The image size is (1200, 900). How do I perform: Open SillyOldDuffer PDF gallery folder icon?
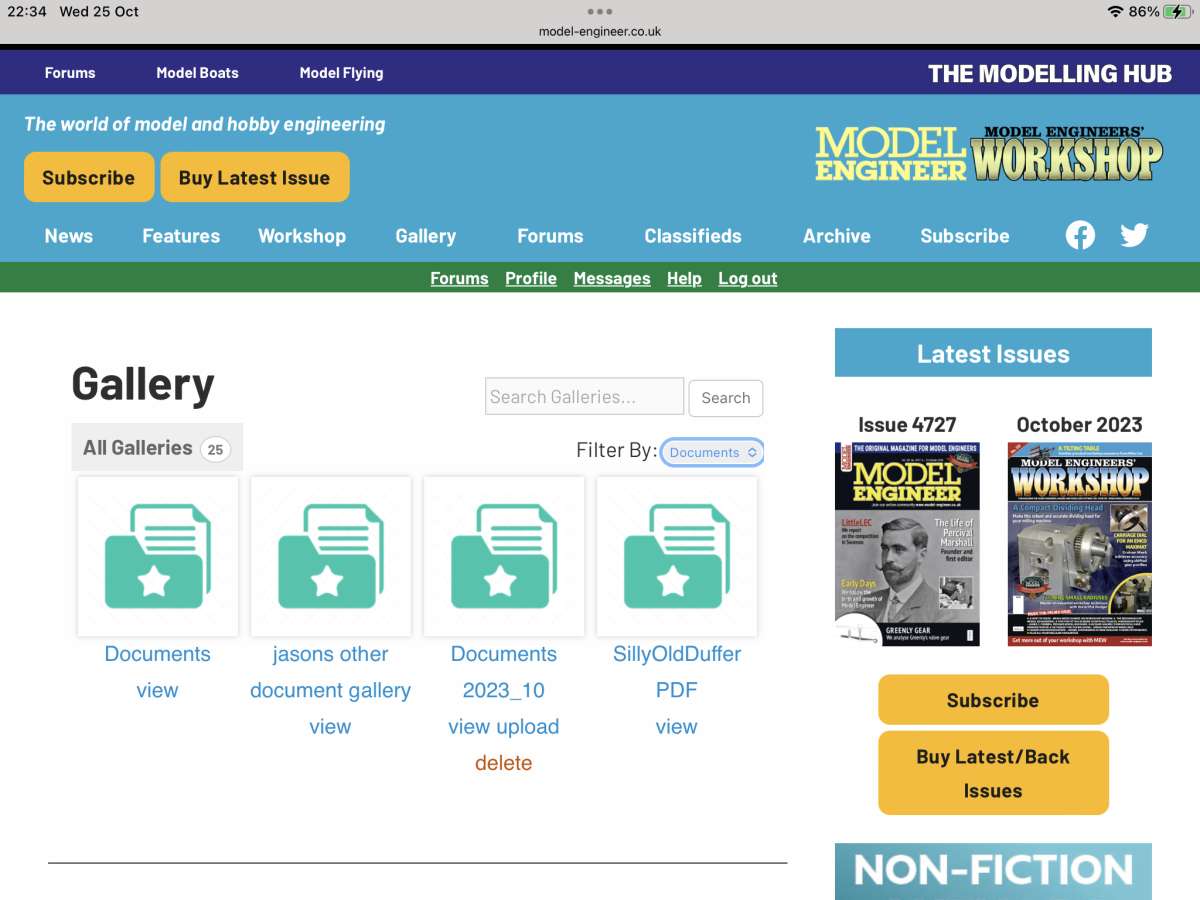(677, 556)
